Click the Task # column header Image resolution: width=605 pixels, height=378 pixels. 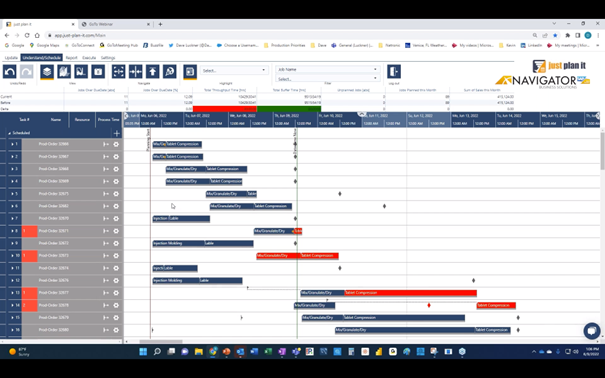coord(24,120)
